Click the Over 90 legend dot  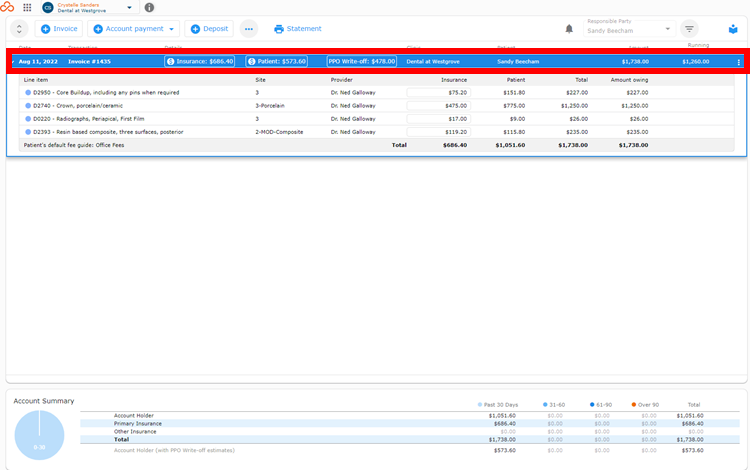pyautogui.click(x=634, y=404)
